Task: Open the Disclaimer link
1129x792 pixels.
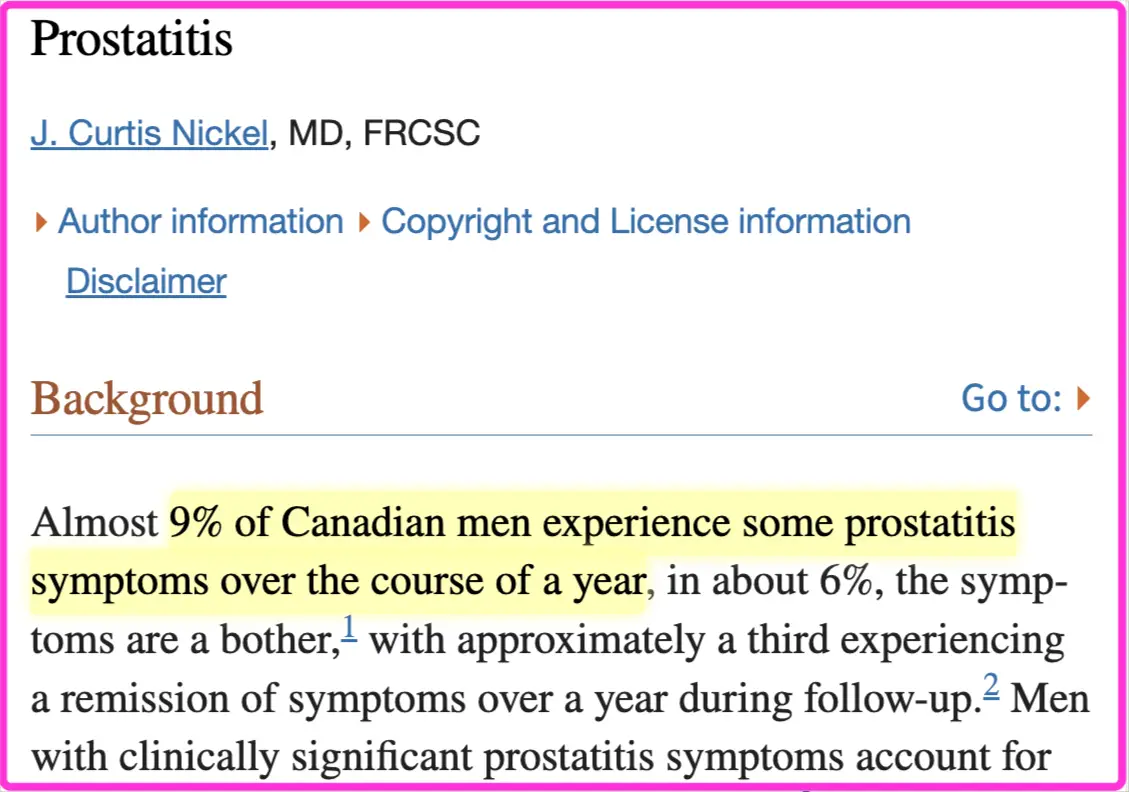Action: click(146, 282)
